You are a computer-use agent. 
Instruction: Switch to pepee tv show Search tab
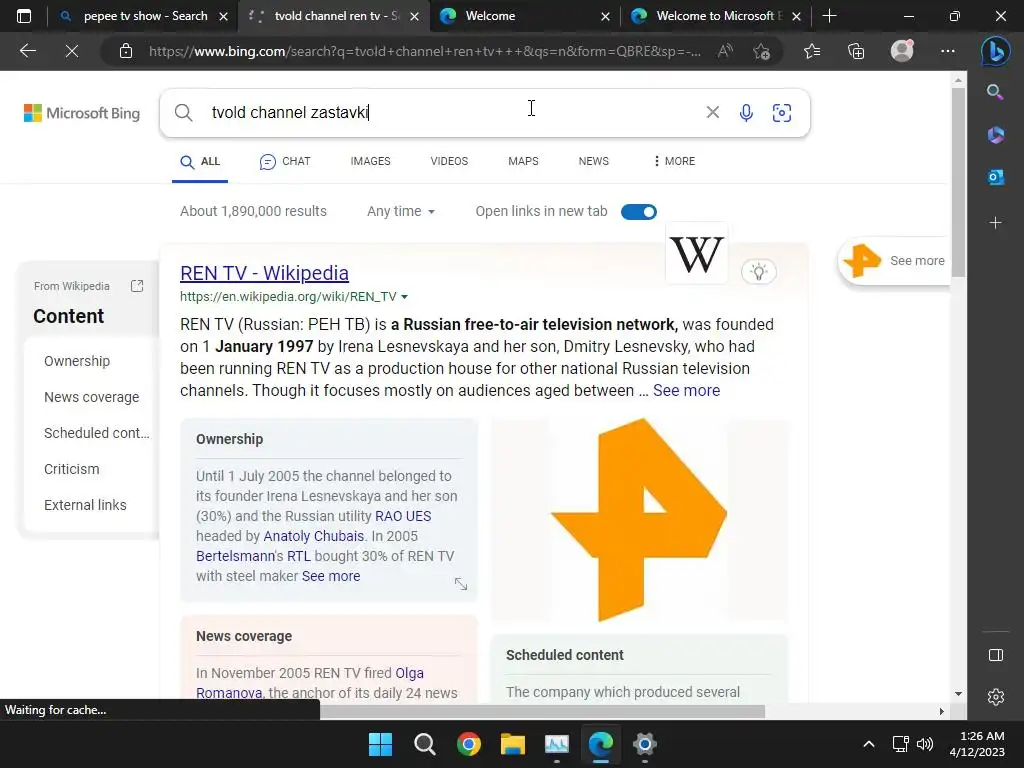tap(144, 16)
